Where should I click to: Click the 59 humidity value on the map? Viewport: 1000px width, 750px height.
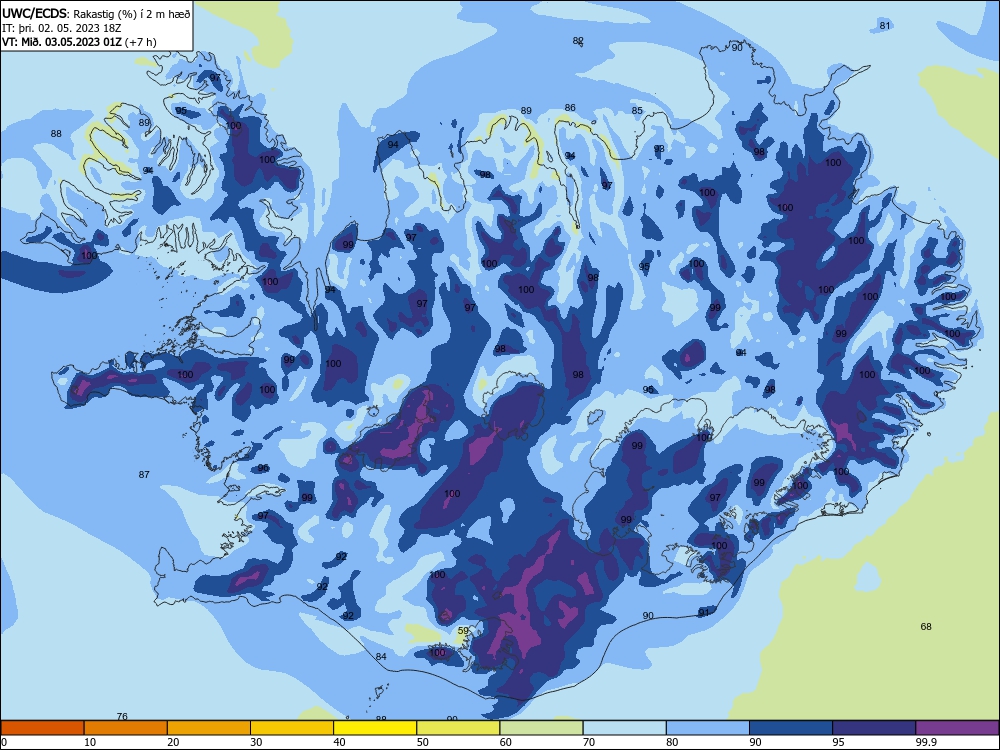point(464,630)
